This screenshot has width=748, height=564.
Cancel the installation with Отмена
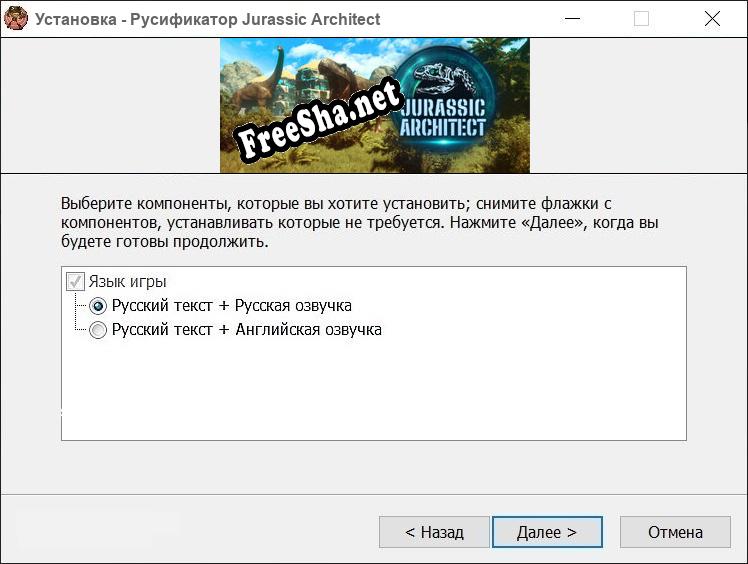pyautogui.click(x=675, y=532)
